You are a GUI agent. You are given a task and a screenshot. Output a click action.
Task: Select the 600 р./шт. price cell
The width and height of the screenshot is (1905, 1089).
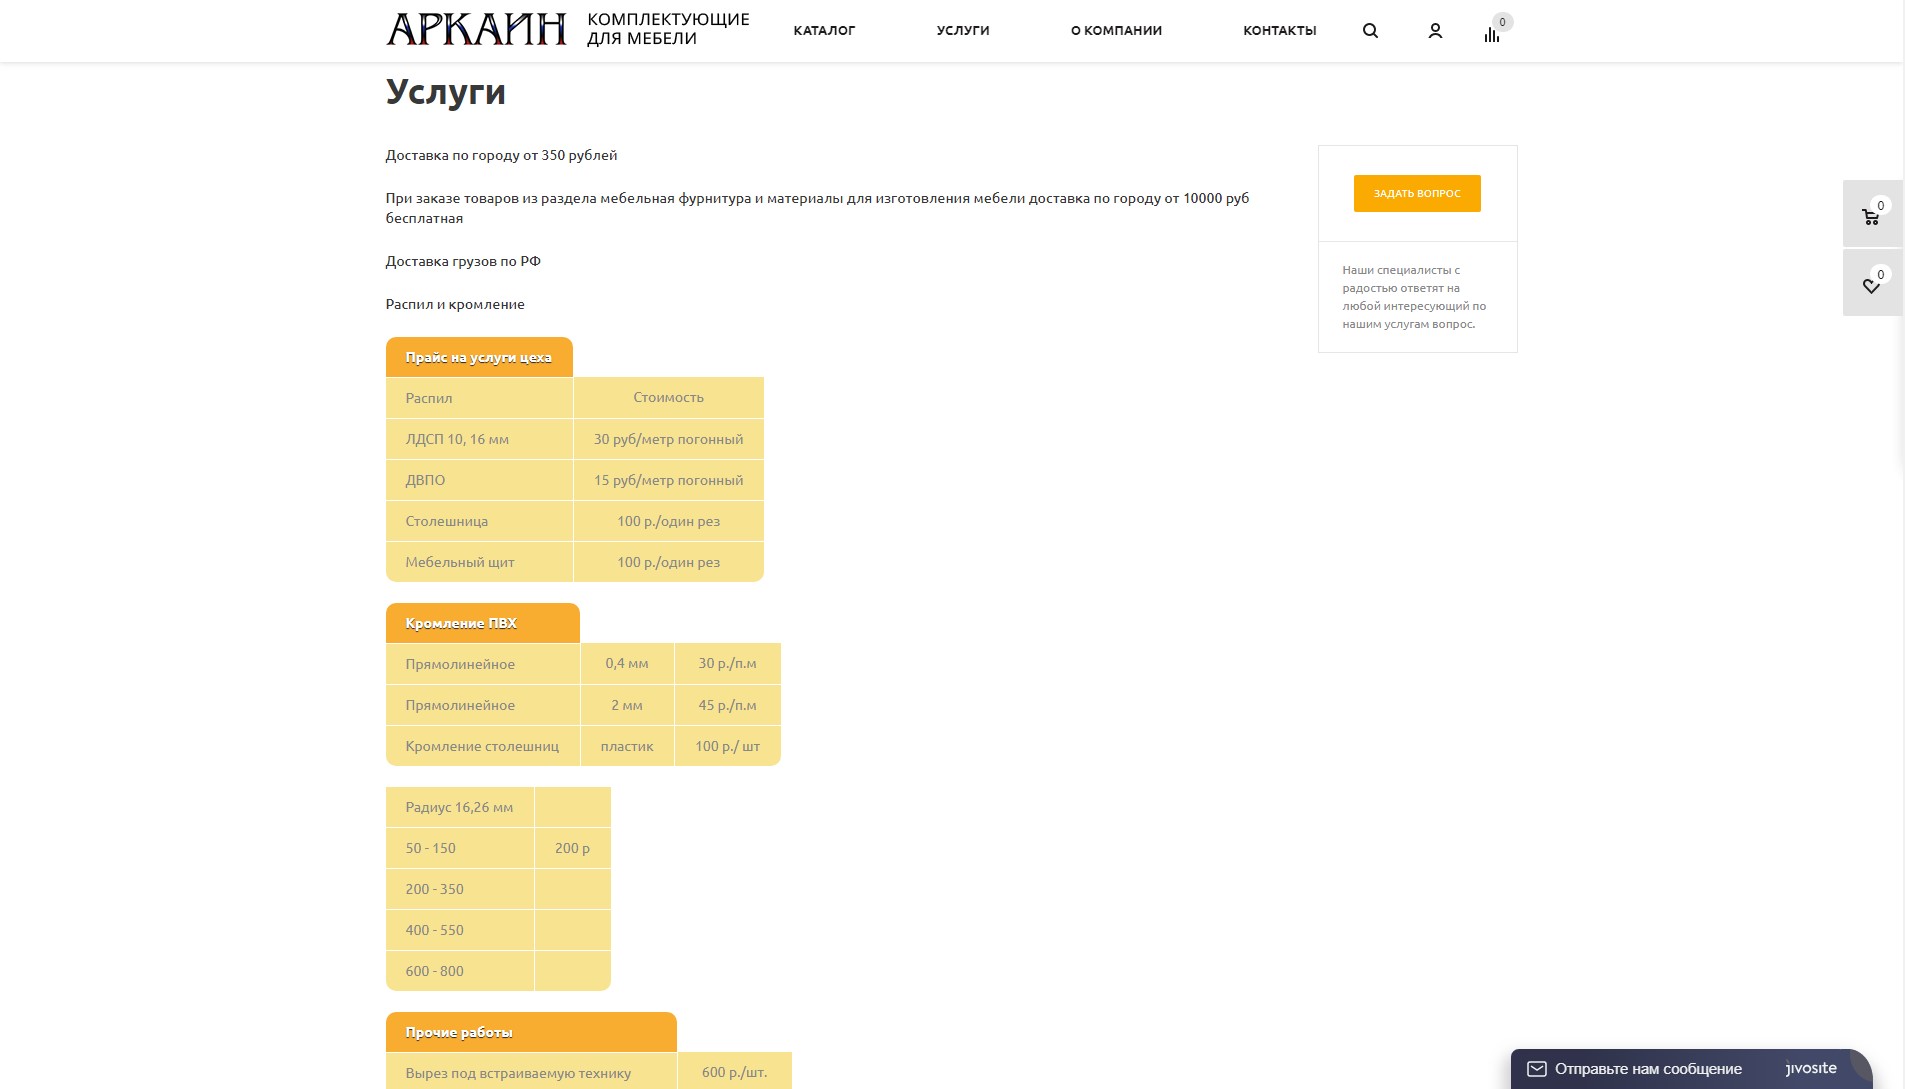click(x=735, y=1071)
